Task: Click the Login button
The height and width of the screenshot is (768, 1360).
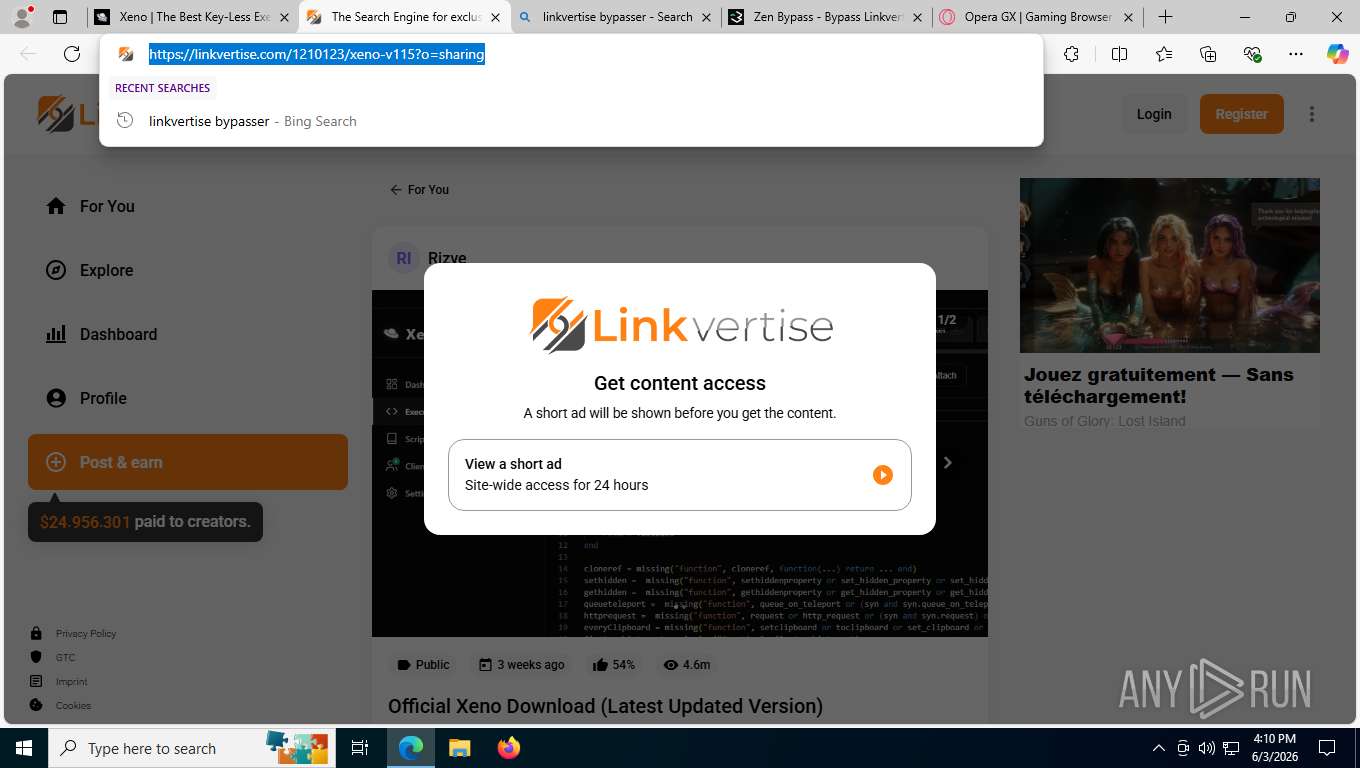Action: click(x=1154, y=114)
